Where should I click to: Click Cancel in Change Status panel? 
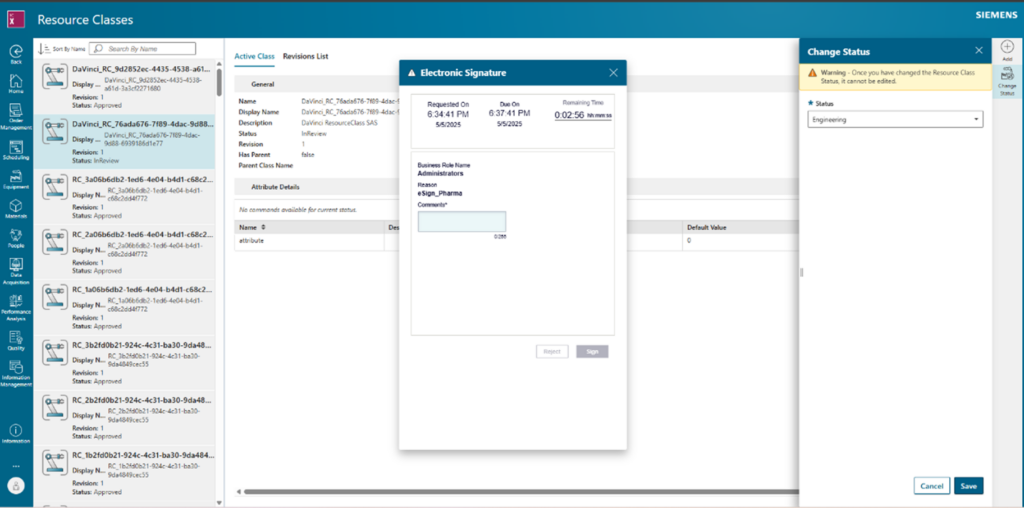(x=931, y=486)
